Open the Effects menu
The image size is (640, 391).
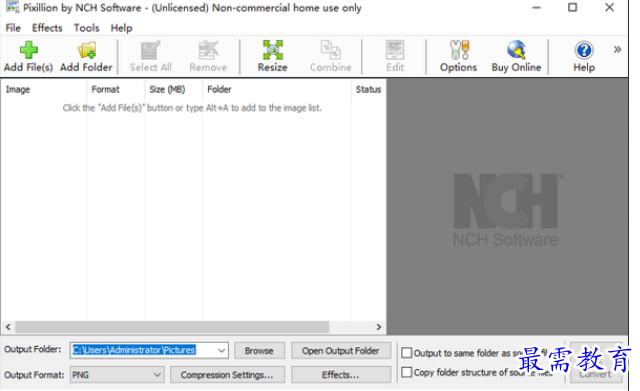(x=47, y=28)
